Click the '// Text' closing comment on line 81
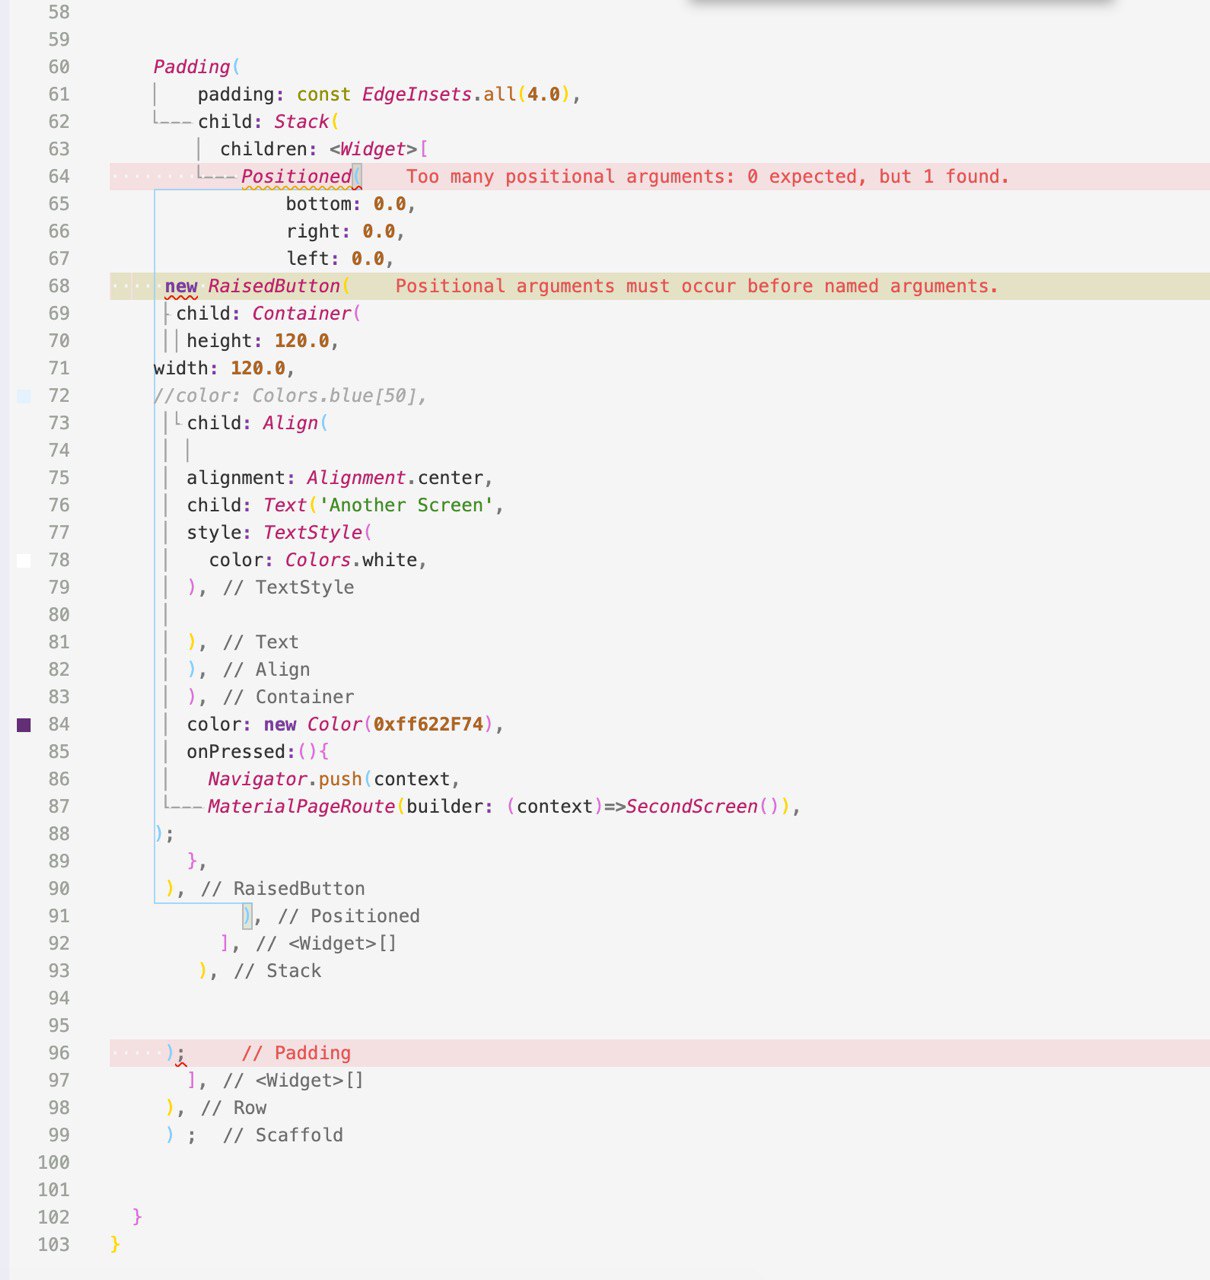Screen dimensions: 1210x1280 pyautogui.click(x=260, y=642)
